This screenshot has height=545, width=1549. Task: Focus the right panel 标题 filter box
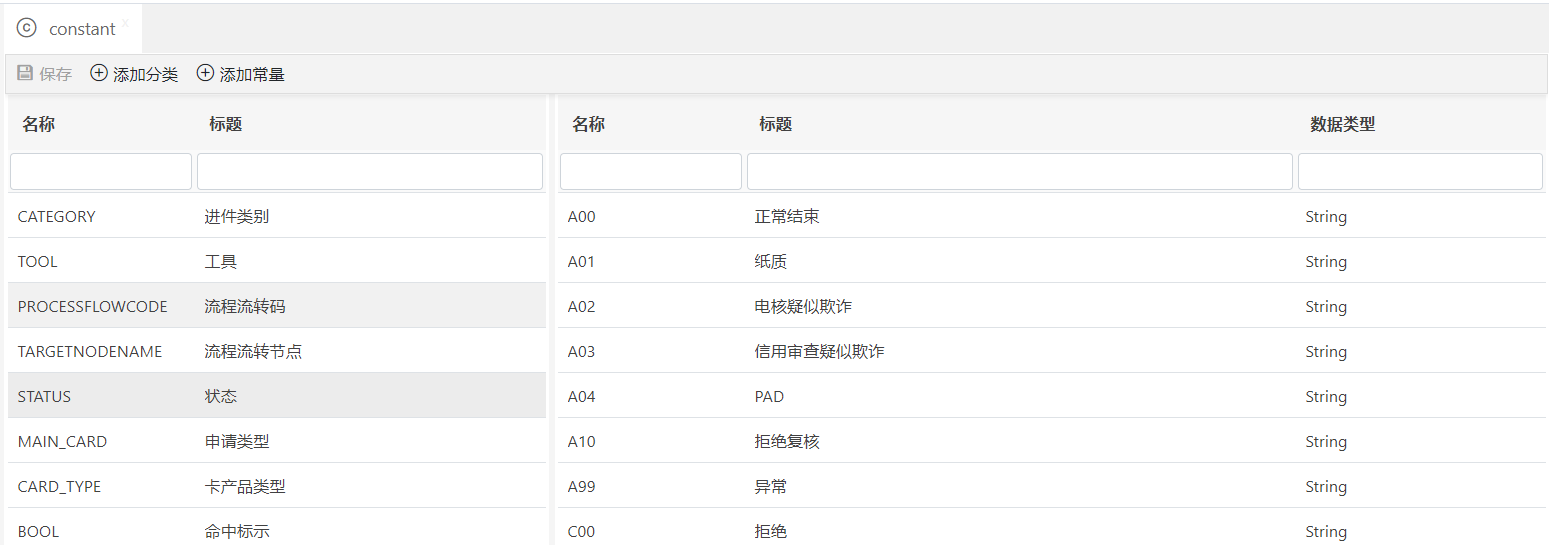[x=1019, y=171]
